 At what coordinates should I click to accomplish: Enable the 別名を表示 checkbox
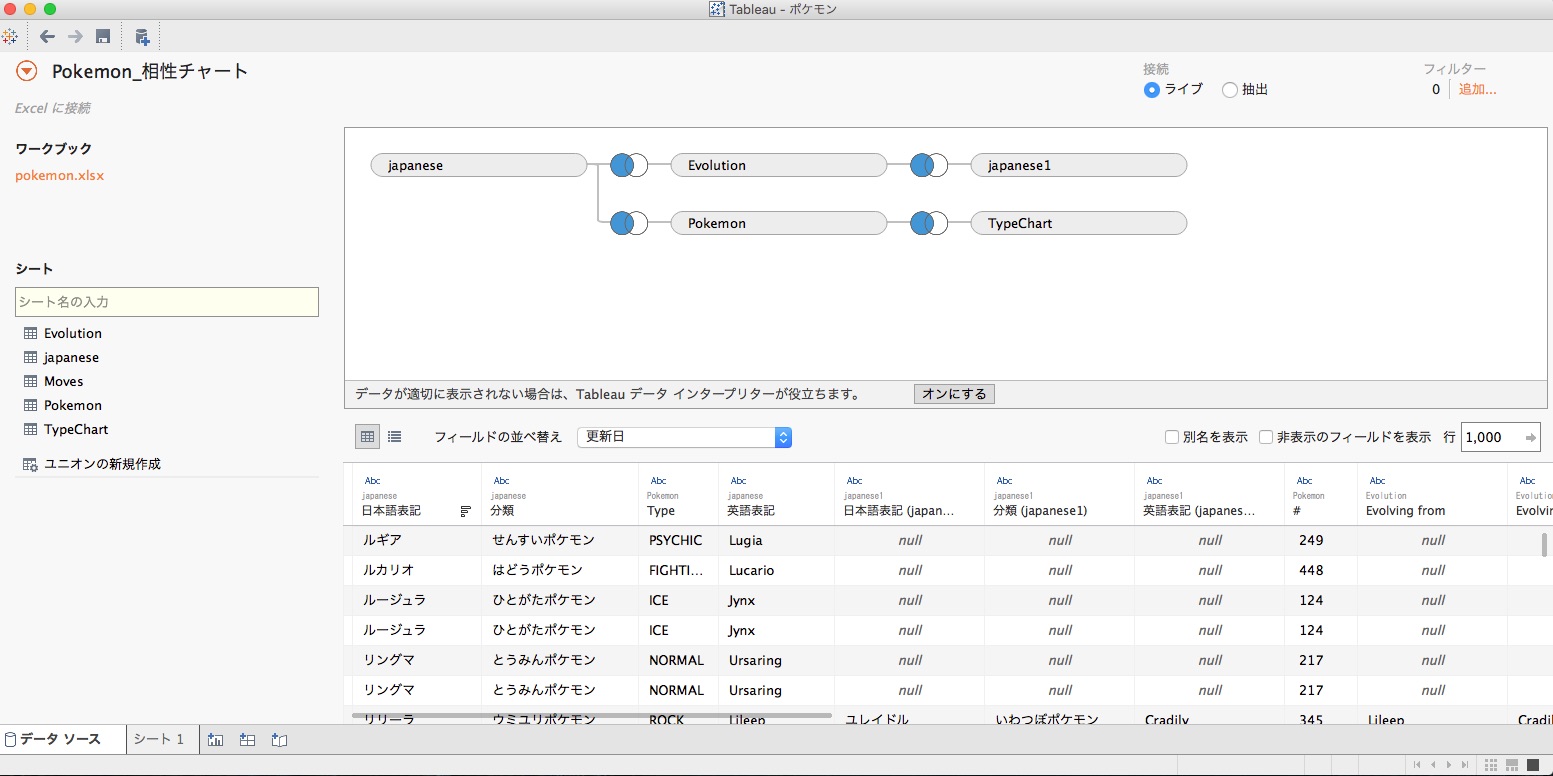[1172, 437]
